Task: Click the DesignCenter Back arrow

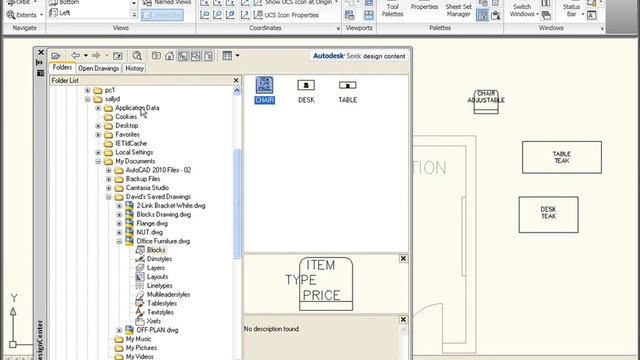Action: [75, 55]
